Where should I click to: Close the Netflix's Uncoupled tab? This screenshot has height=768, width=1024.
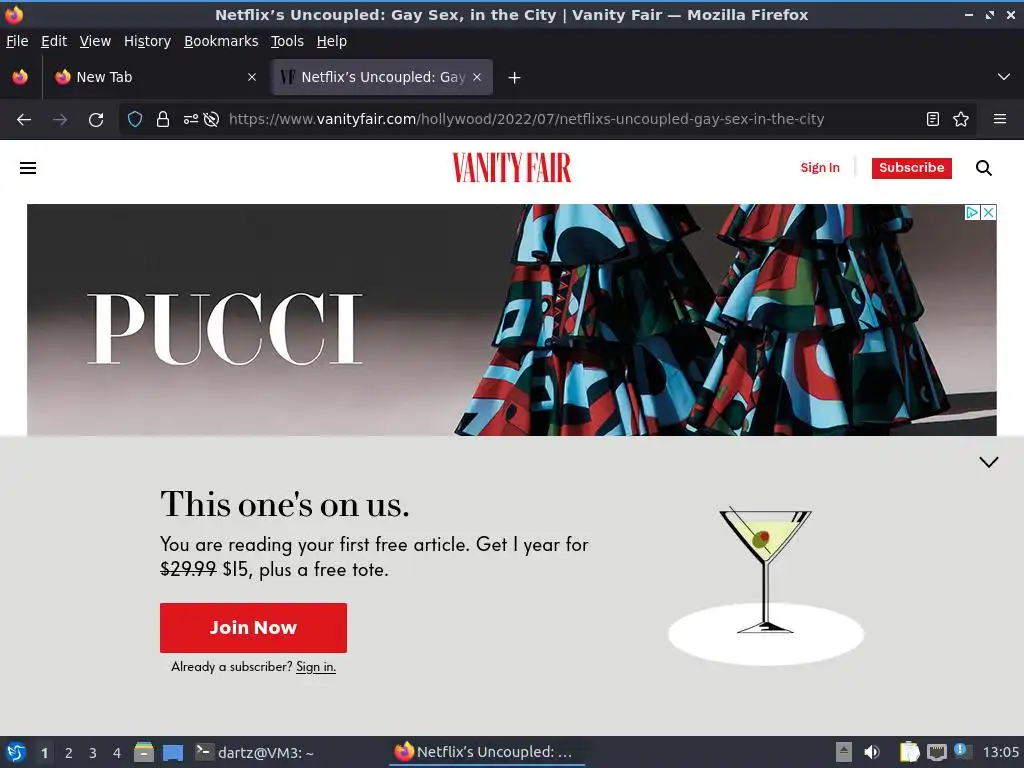[477, 77]
